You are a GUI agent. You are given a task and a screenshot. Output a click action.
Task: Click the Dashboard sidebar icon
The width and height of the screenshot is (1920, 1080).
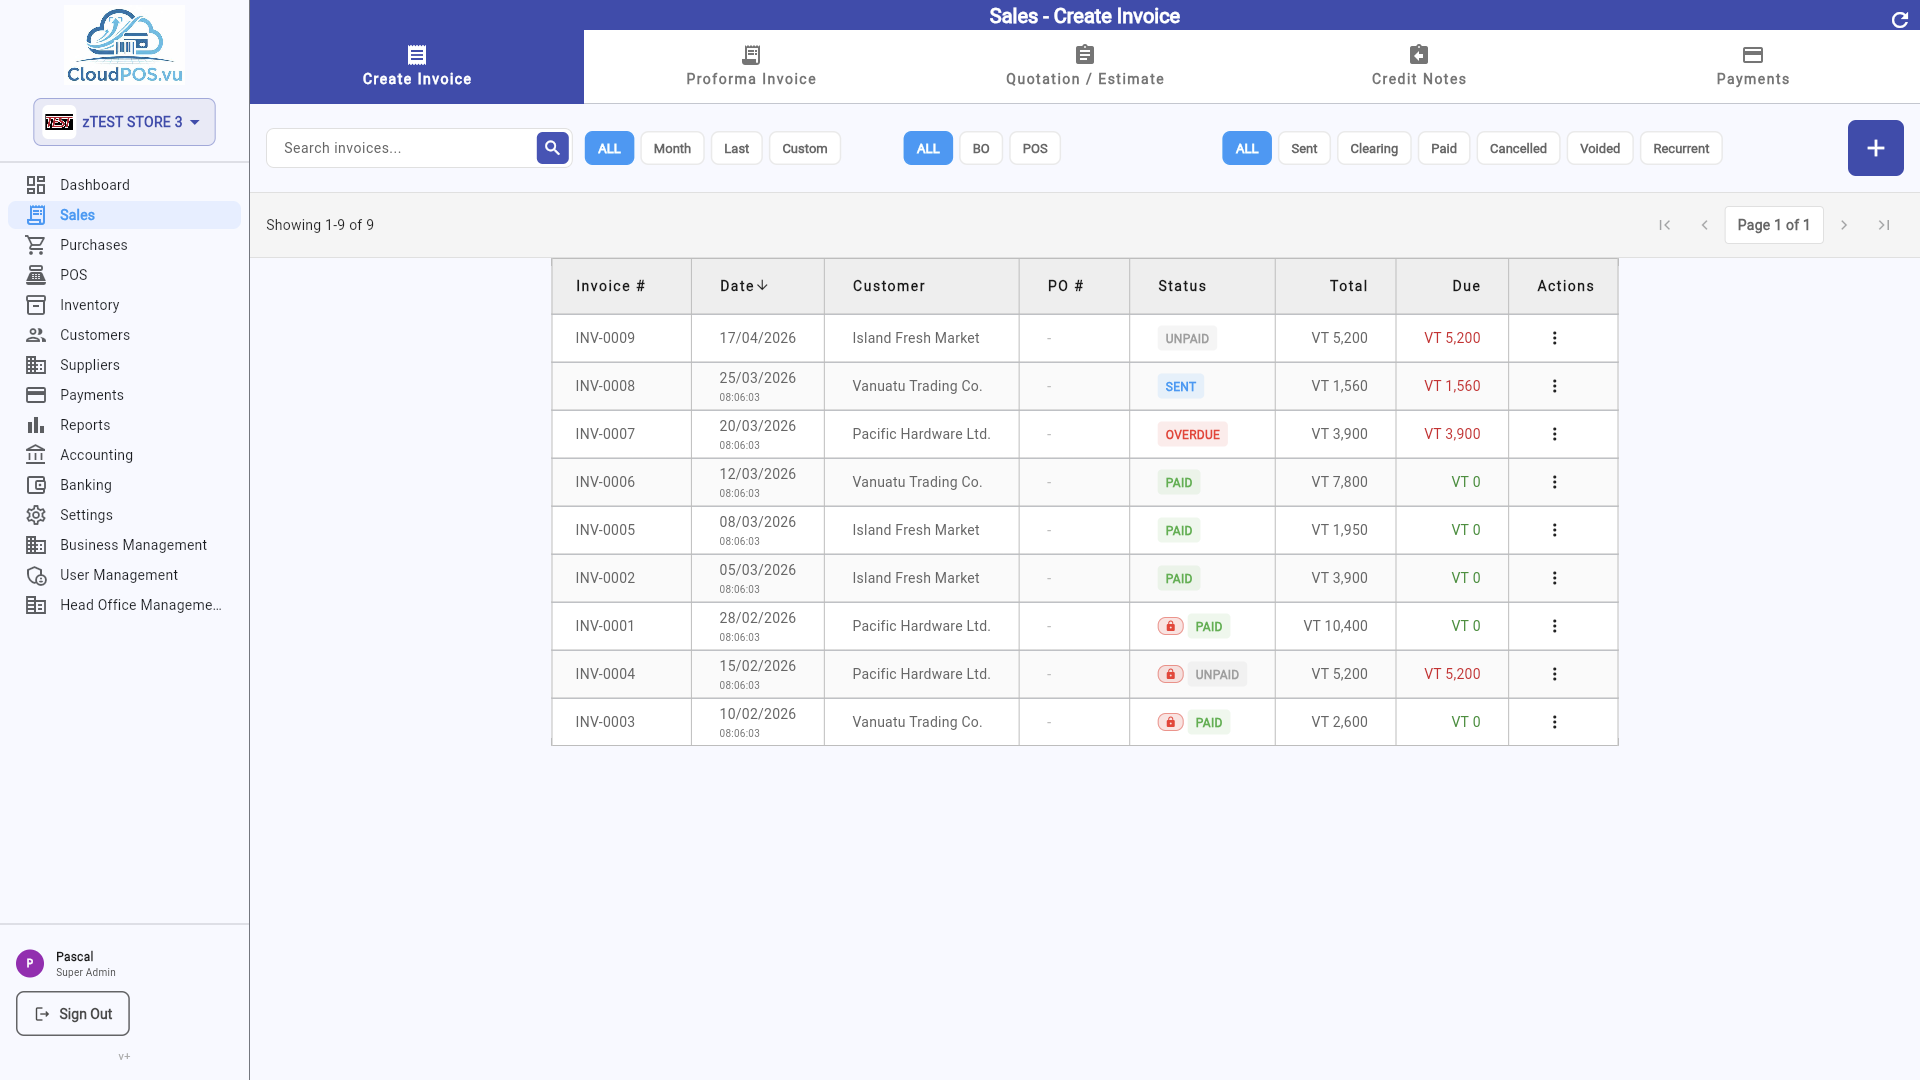36,185
